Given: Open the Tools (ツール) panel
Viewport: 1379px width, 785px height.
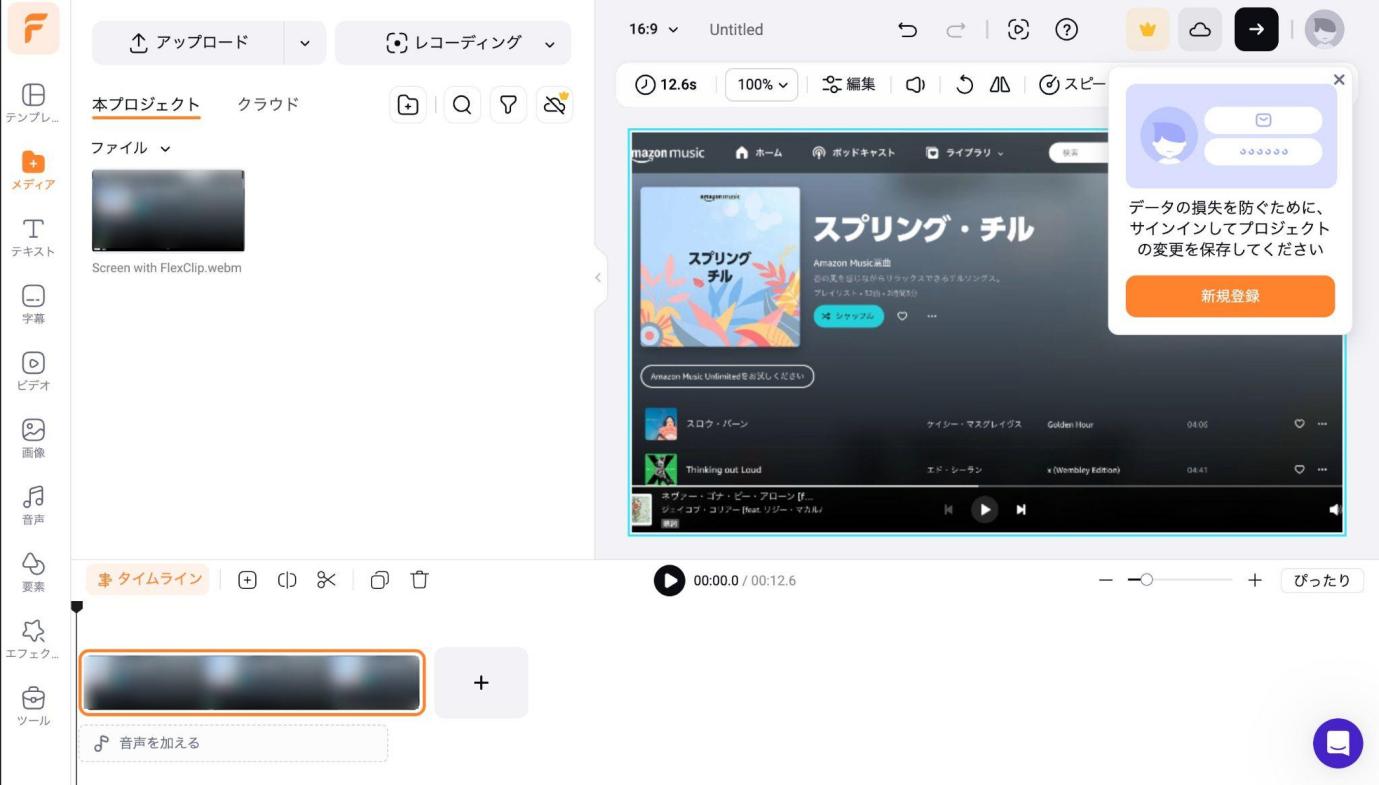Looking at the screenshot, I should point(33,706).
